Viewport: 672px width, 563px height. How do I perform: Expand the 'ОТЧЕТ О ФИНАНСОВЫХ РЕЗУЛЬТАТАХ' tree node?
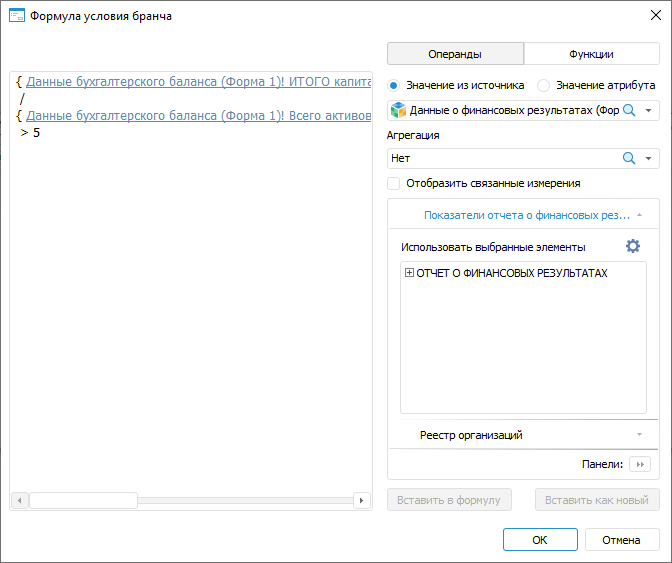(x=409, y=272)
